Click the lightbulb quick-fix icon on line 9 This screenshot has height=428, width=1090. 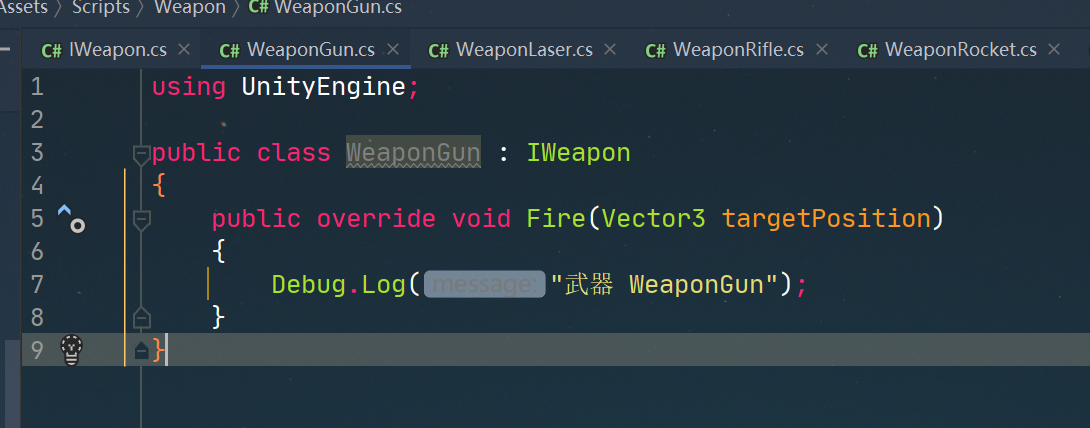click(x=72, y=349)
